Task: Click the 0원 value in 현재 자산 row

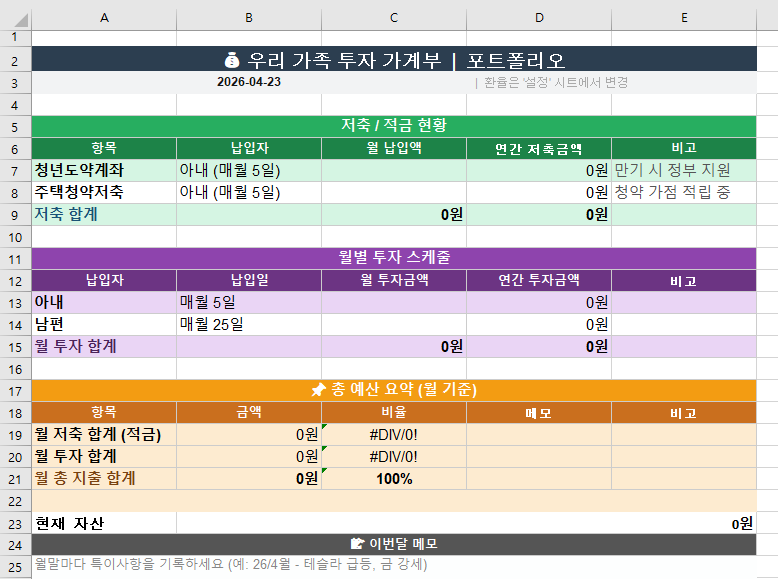Action: coord(742,523)
